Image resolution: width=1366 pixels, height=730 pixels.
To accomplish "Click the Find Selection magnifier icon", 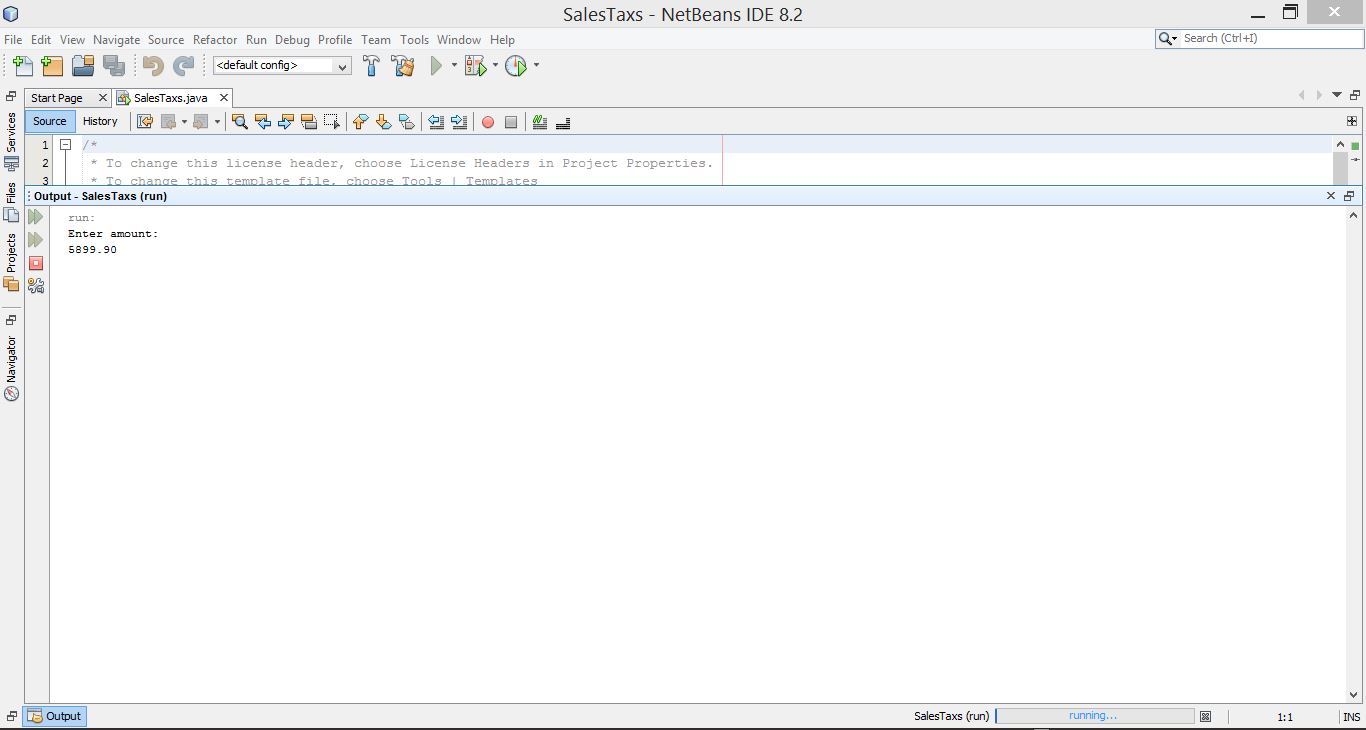I will 239,122.
